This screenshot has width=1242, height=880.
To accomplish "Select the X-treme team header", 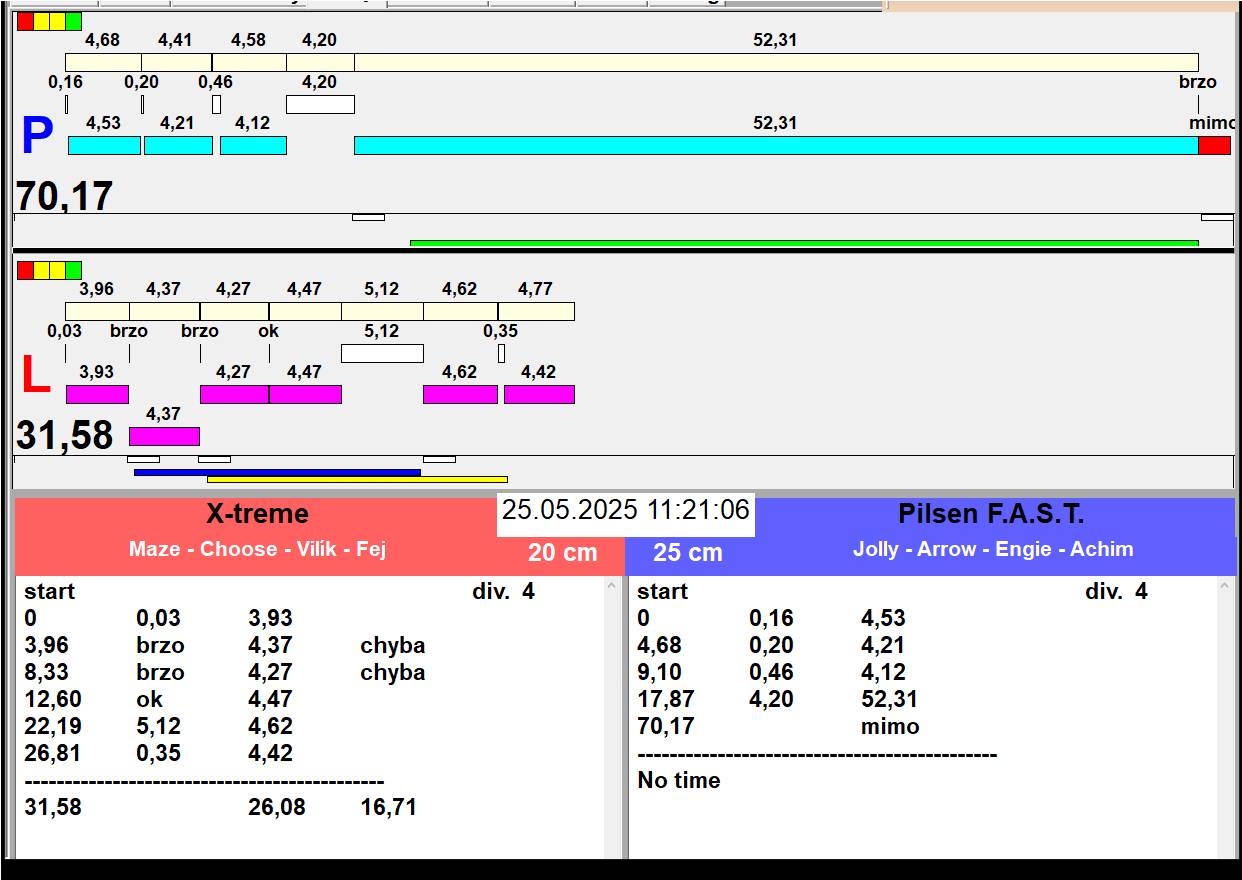I will click(x=257, y=514).
